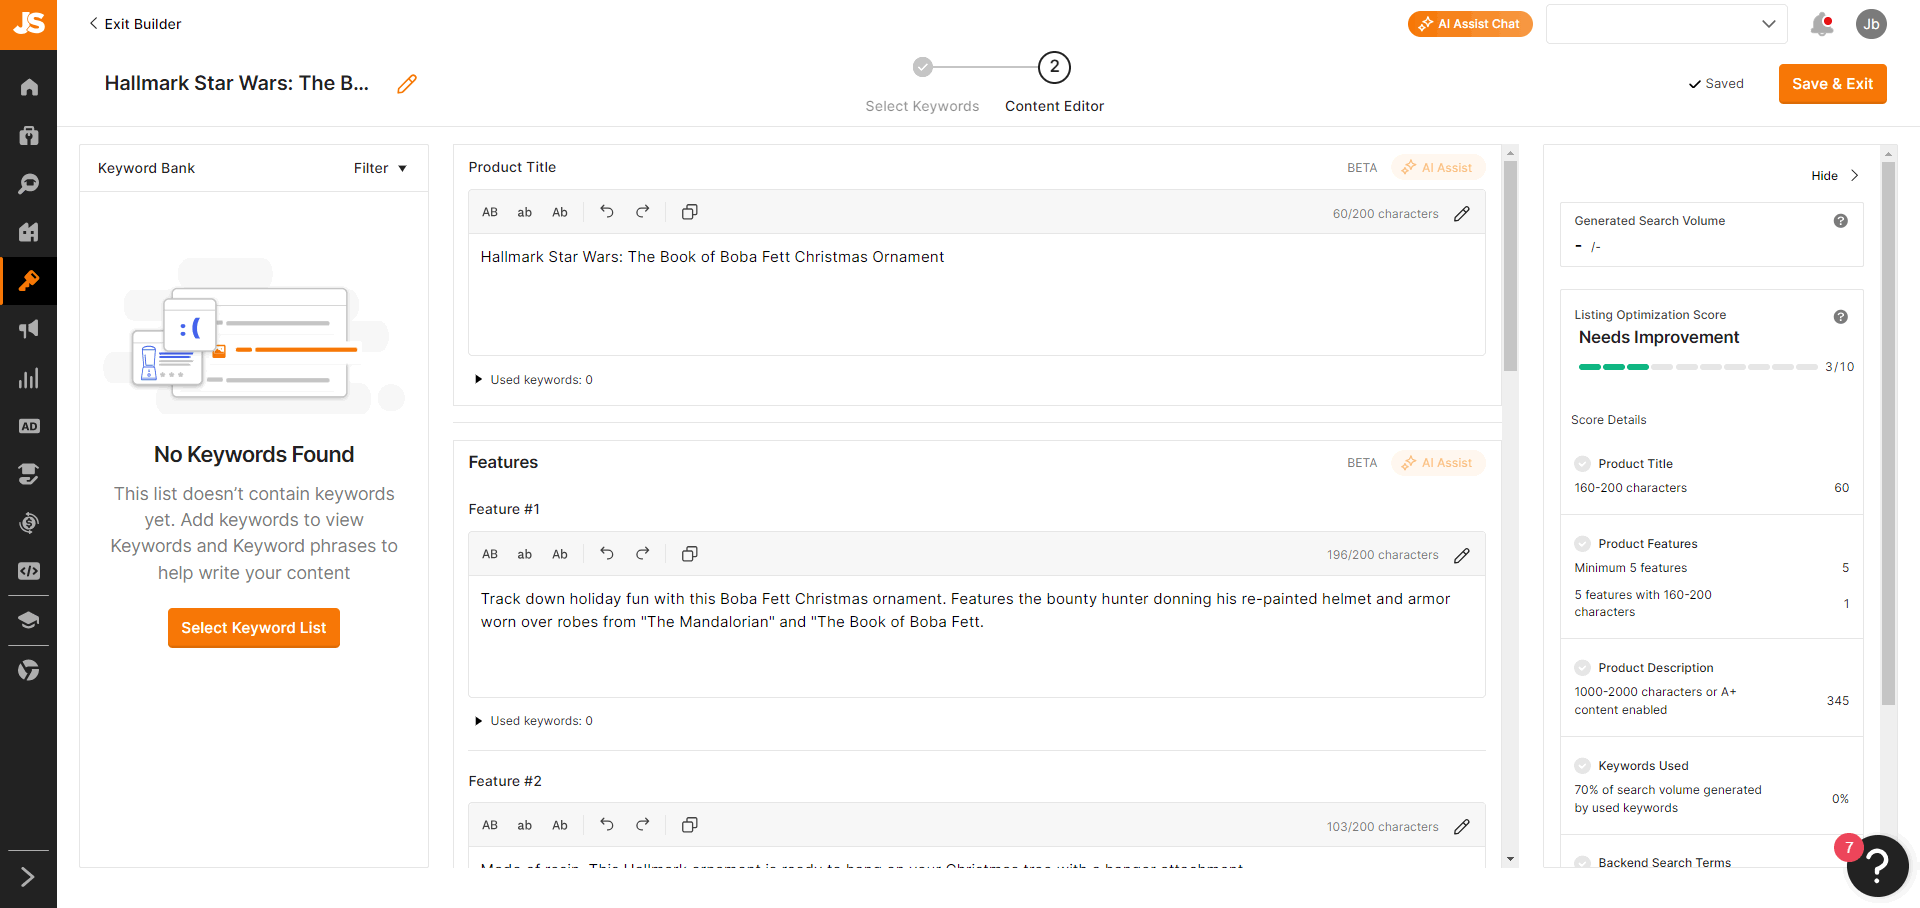Click AI Assist for Features
This screenshot has height=908, width=1920.
(1437, 463)
